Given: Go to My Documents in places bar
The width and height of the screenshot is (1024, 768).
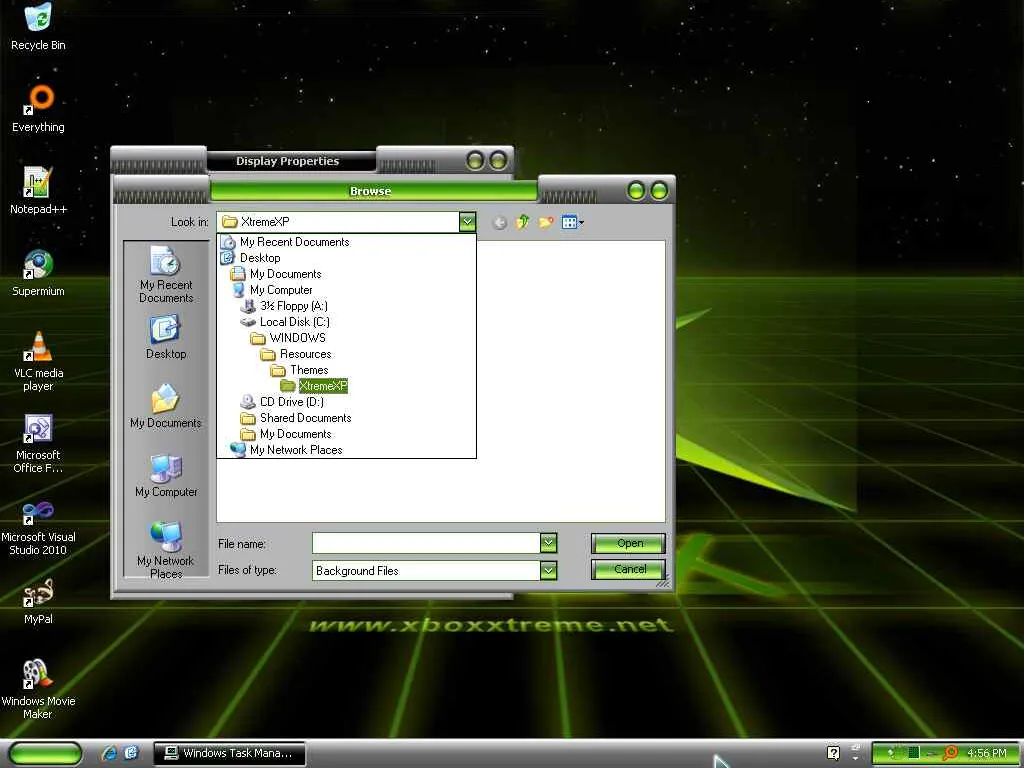Looking at the screenshot, I should (166, 406).
